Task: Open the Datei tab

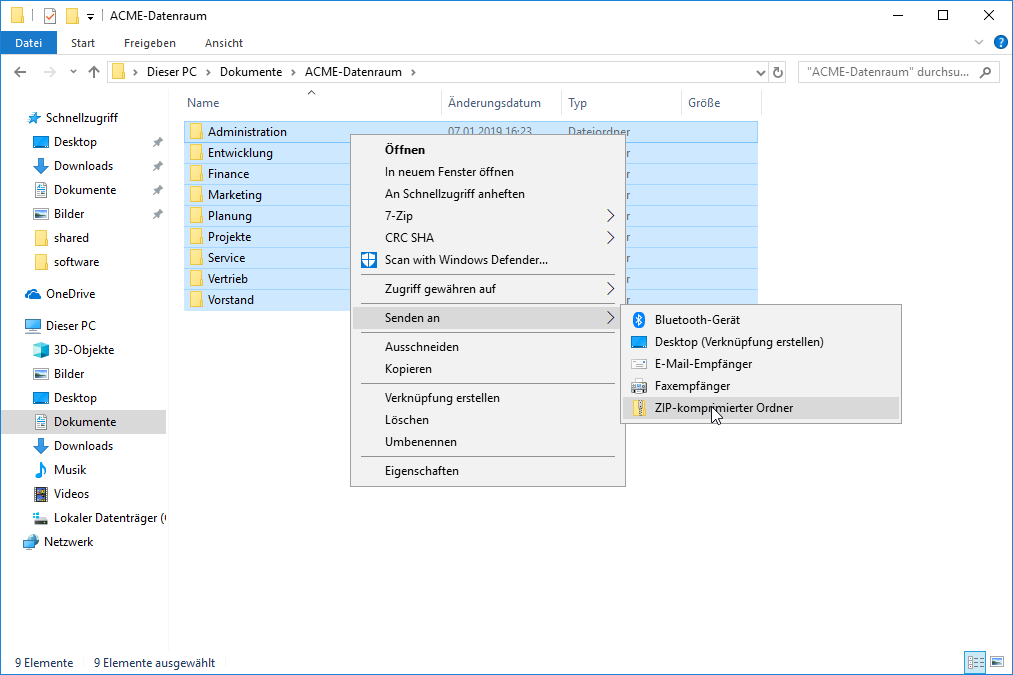Action: pos(28,43)
